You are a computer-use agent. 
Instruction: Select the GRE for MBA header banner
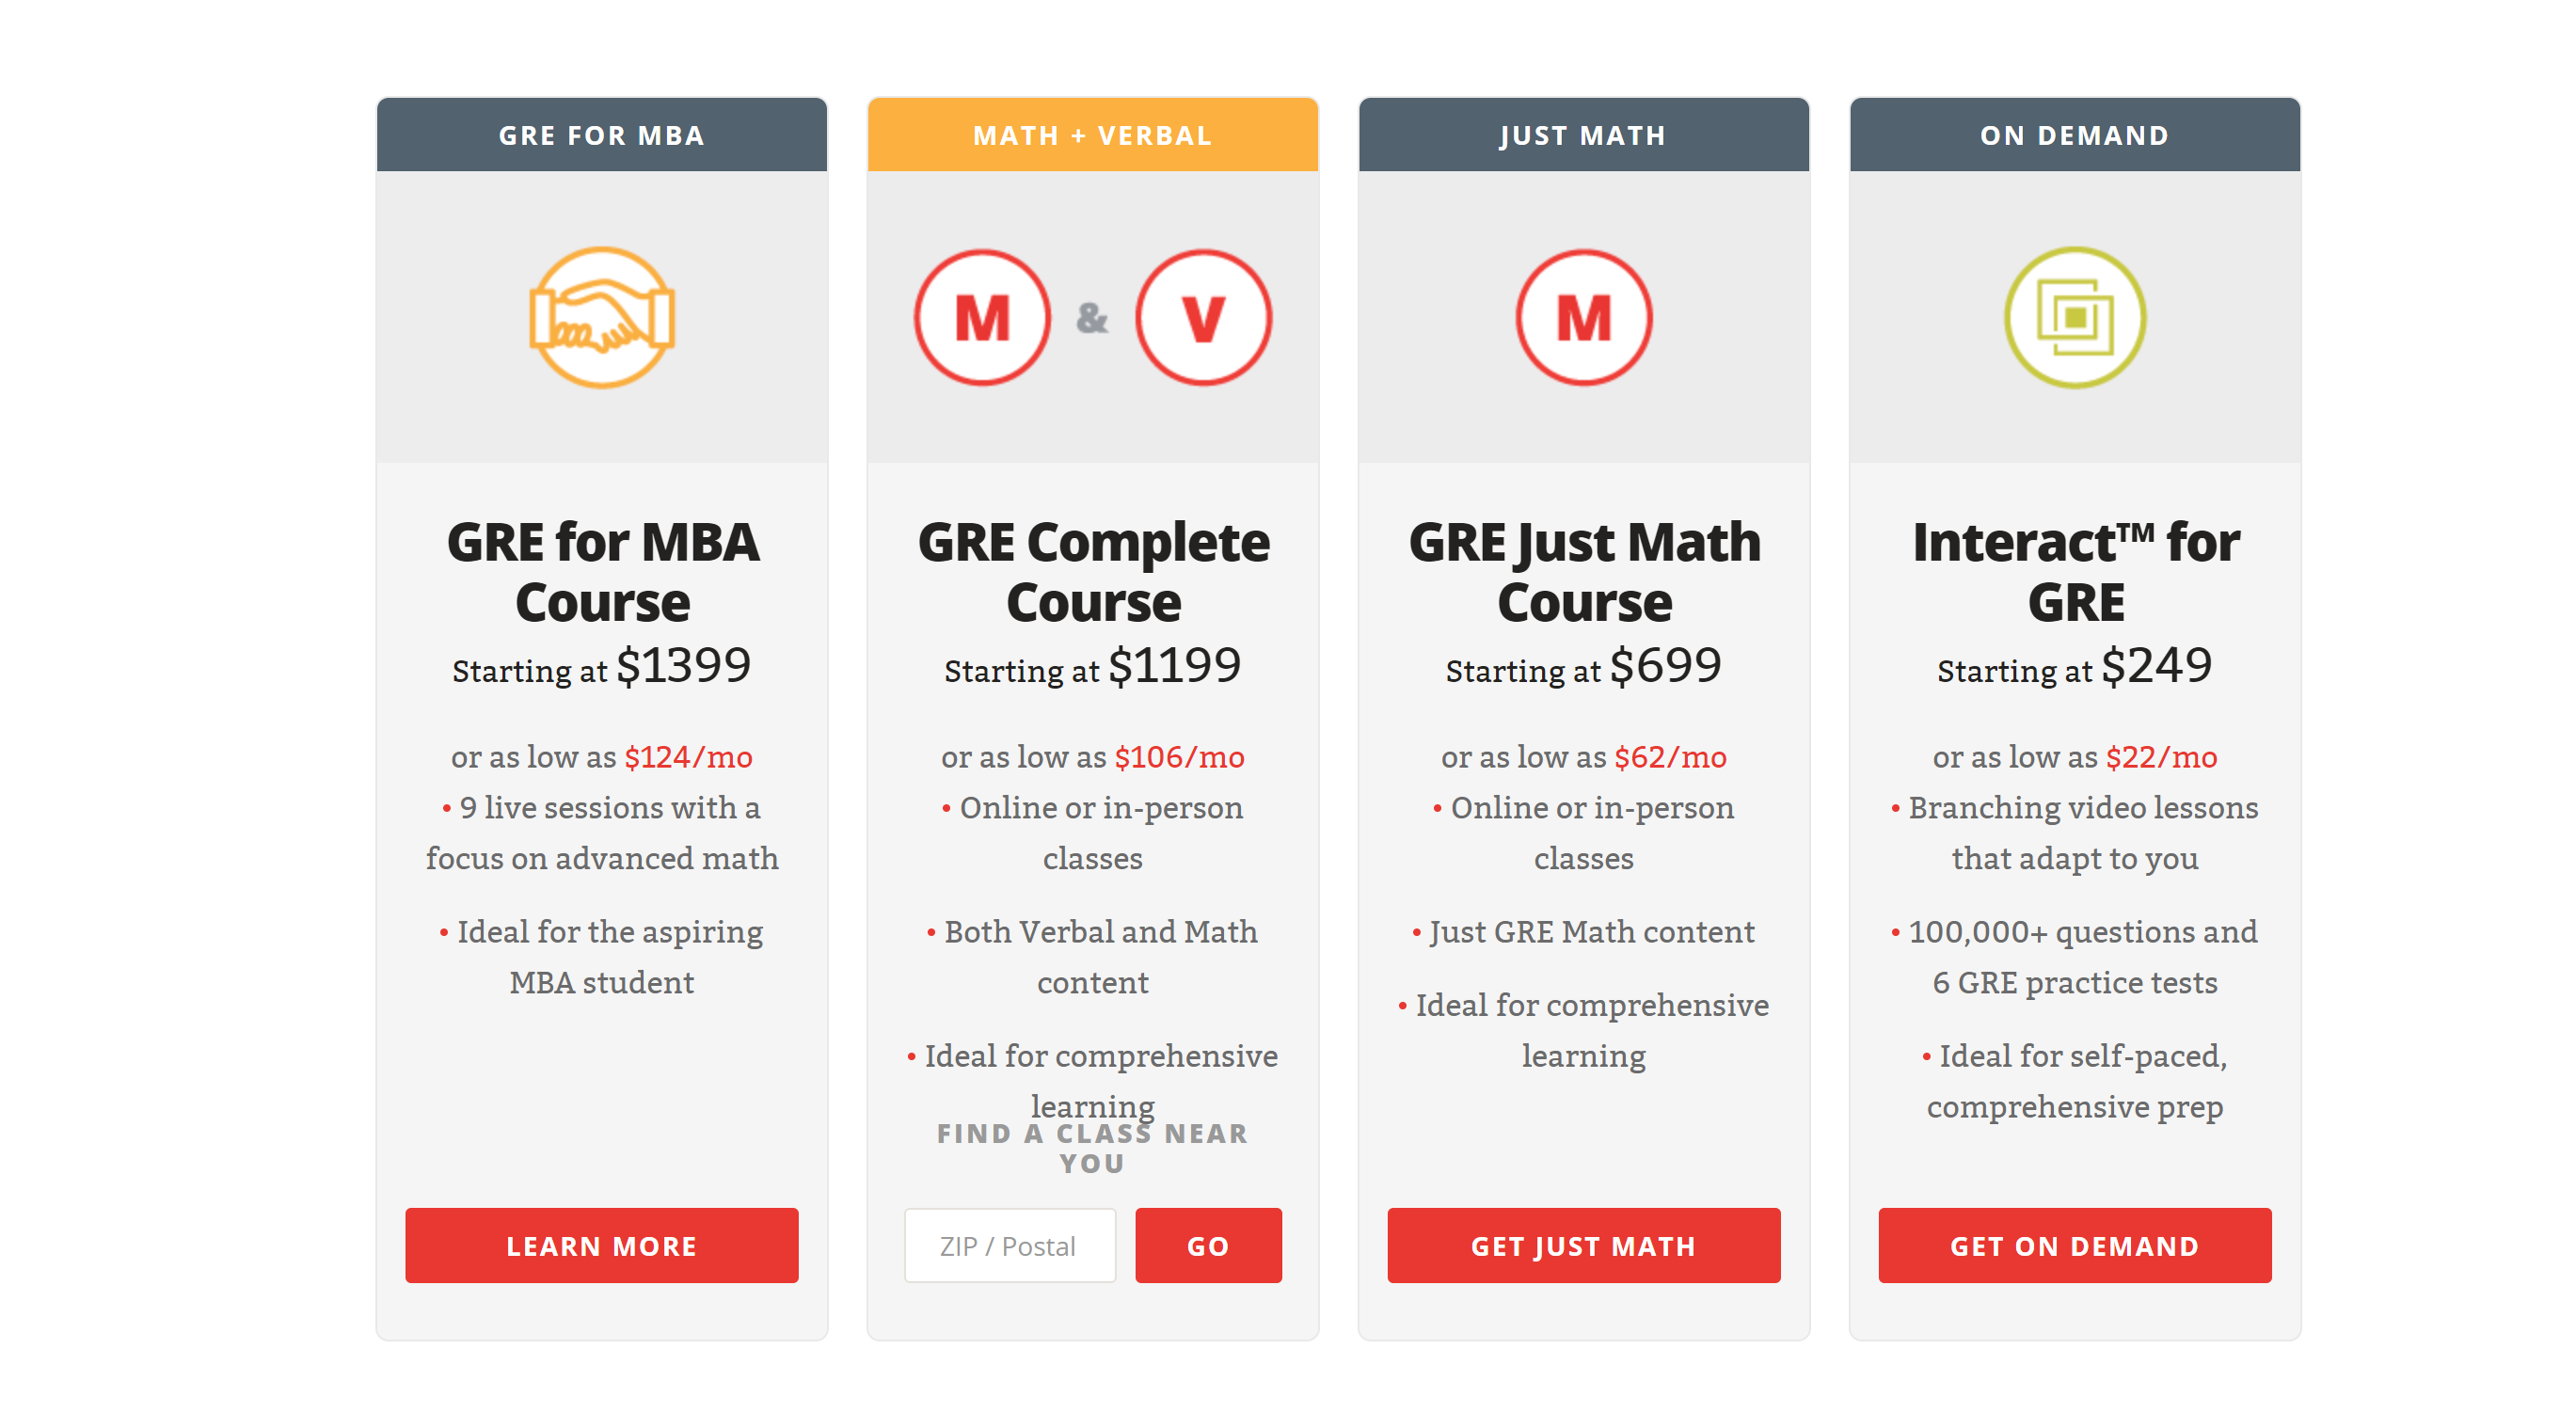click(602, 135)
